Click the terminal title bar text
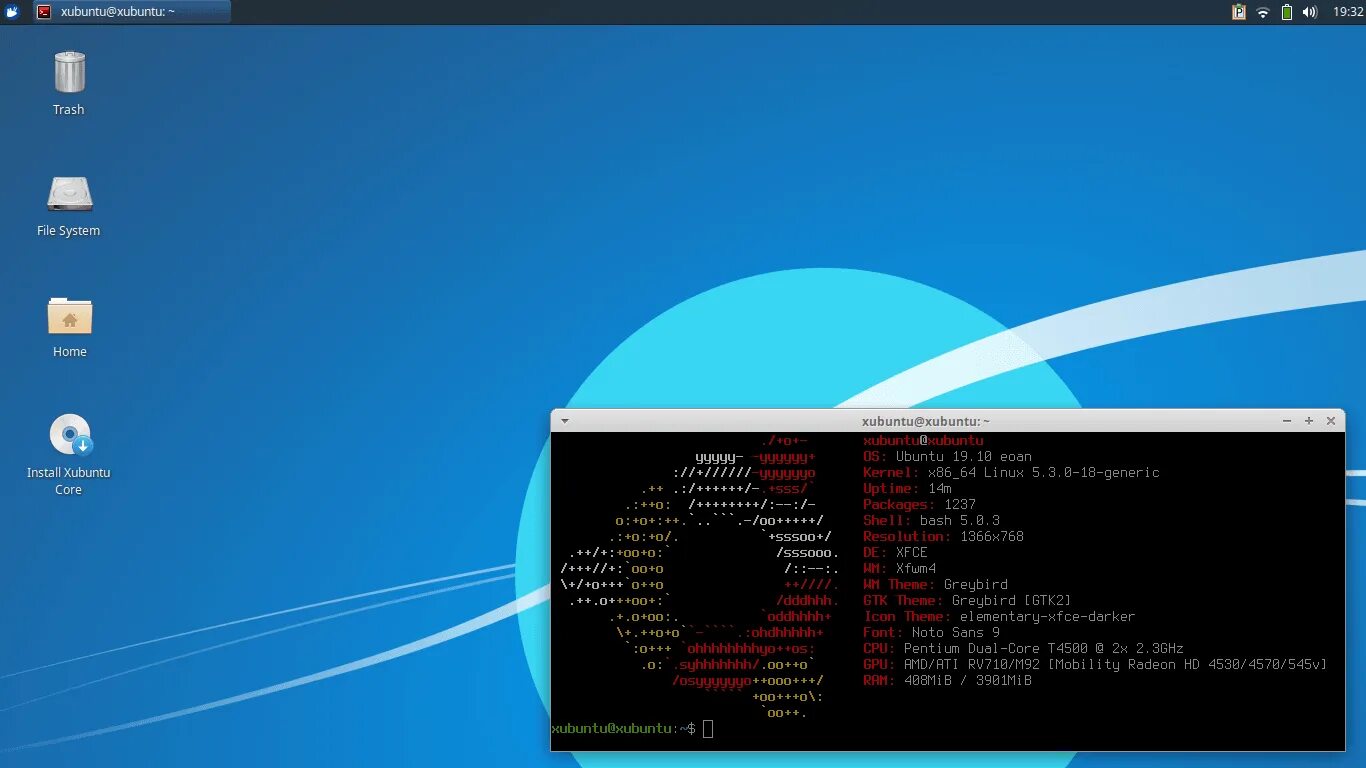The height and width of the screenshot is (768, 1366). [926, 421]
